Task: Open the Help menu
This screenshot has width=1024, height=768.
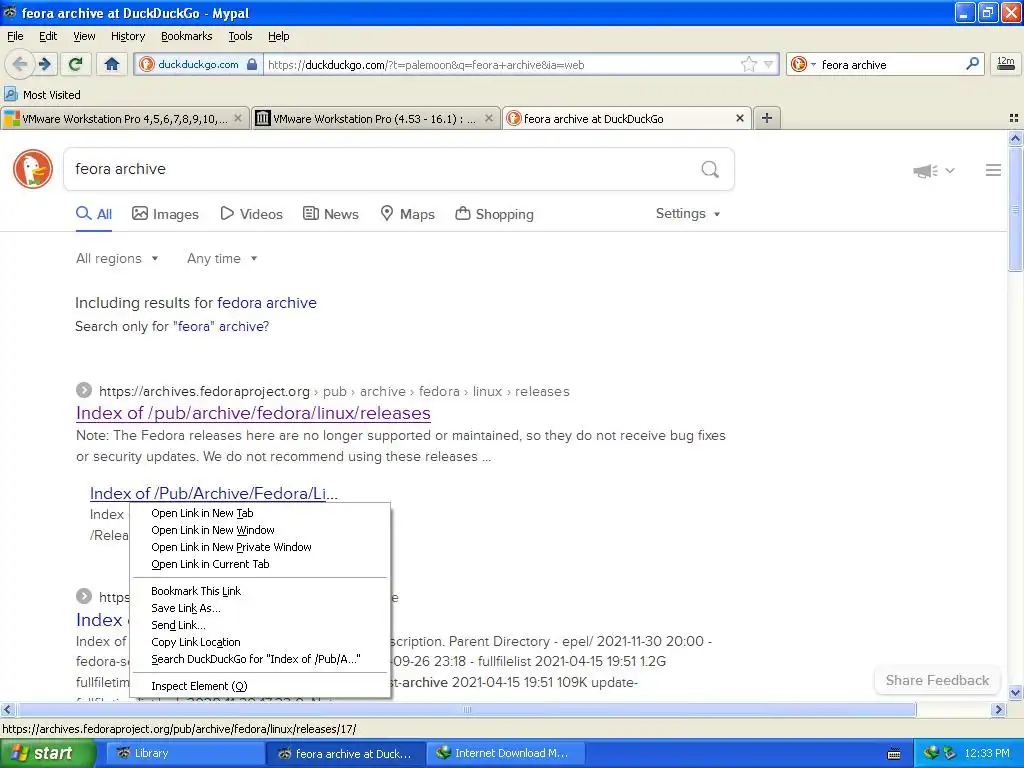Action: click(278, 37)
